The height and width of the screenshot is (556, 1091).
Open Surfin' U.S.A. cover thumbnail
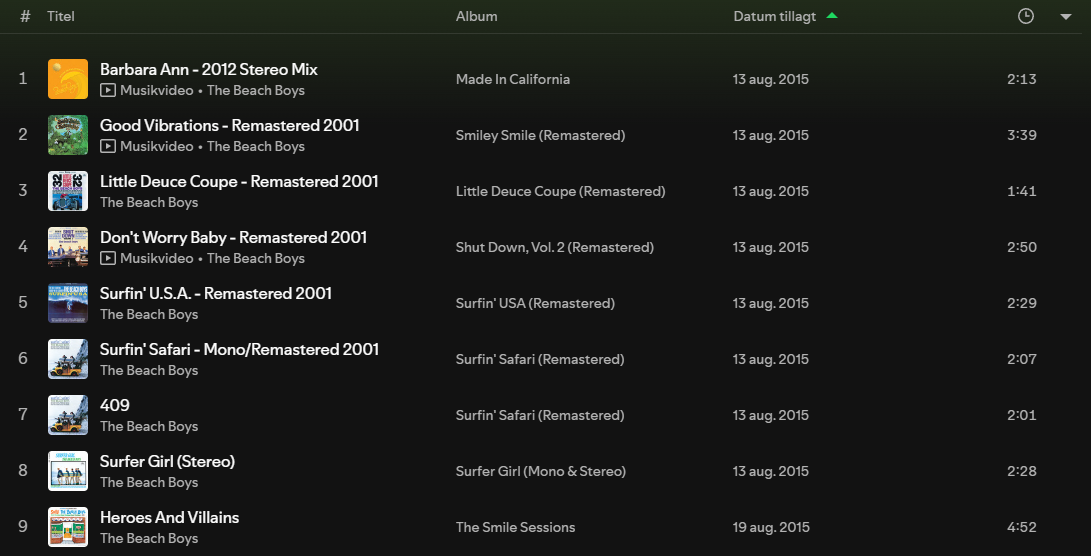pos(67,303)
